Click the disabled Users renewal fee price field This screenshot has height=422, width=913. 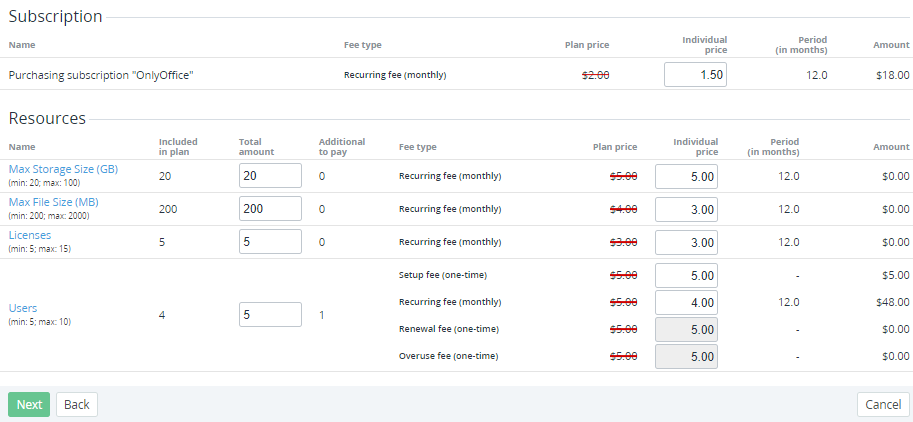[x=686, y=329]
